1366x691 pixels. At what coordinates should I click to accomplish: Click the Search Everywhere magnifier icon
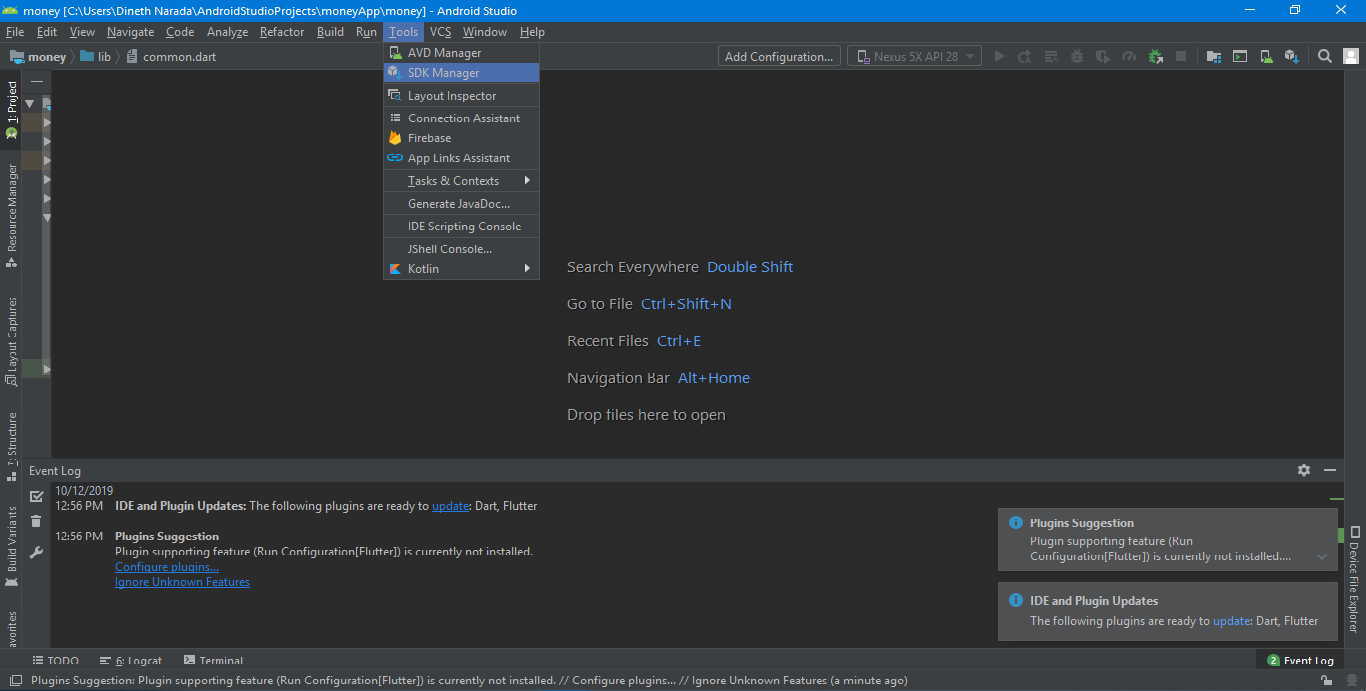coord(1325,57)
